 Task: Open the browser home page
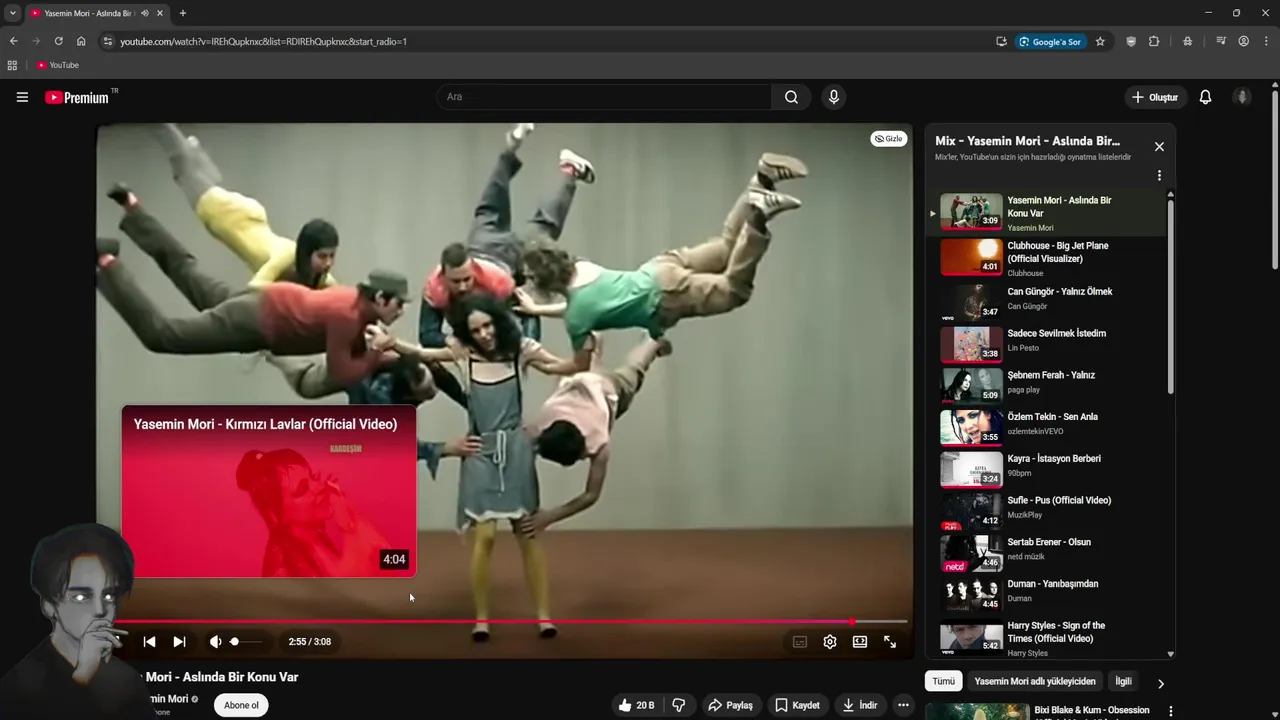(81, 41)
